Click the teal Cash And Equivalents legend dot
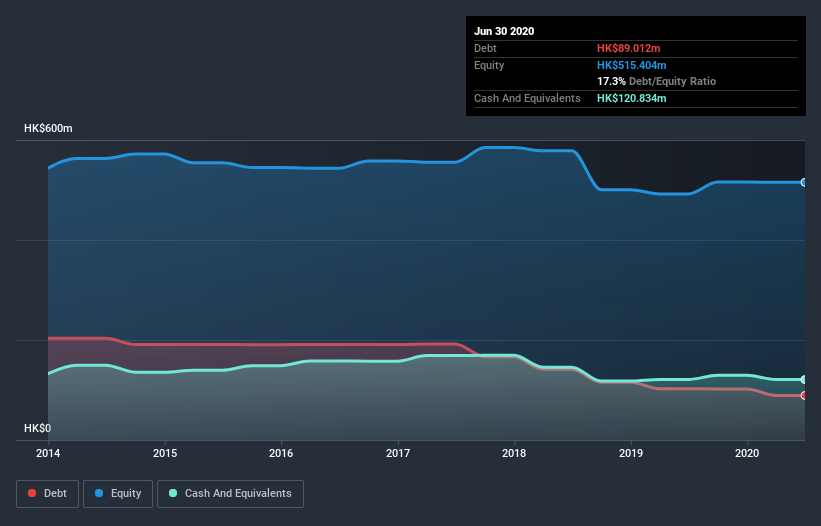 point(173,493)
